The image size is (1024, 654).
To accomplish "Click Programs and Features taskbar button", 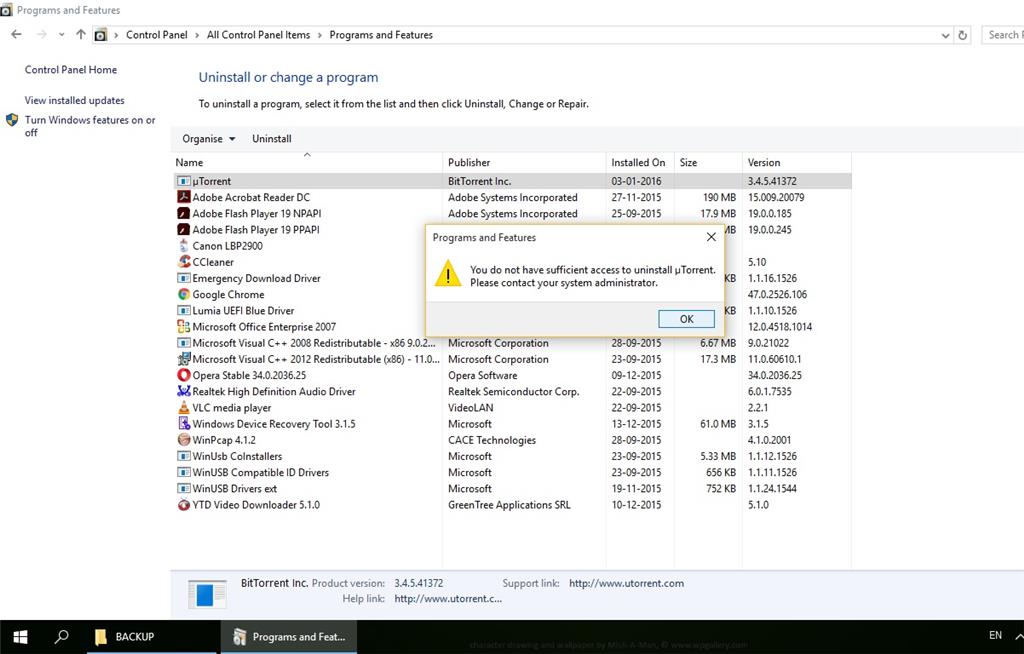I will click(289, 637).
